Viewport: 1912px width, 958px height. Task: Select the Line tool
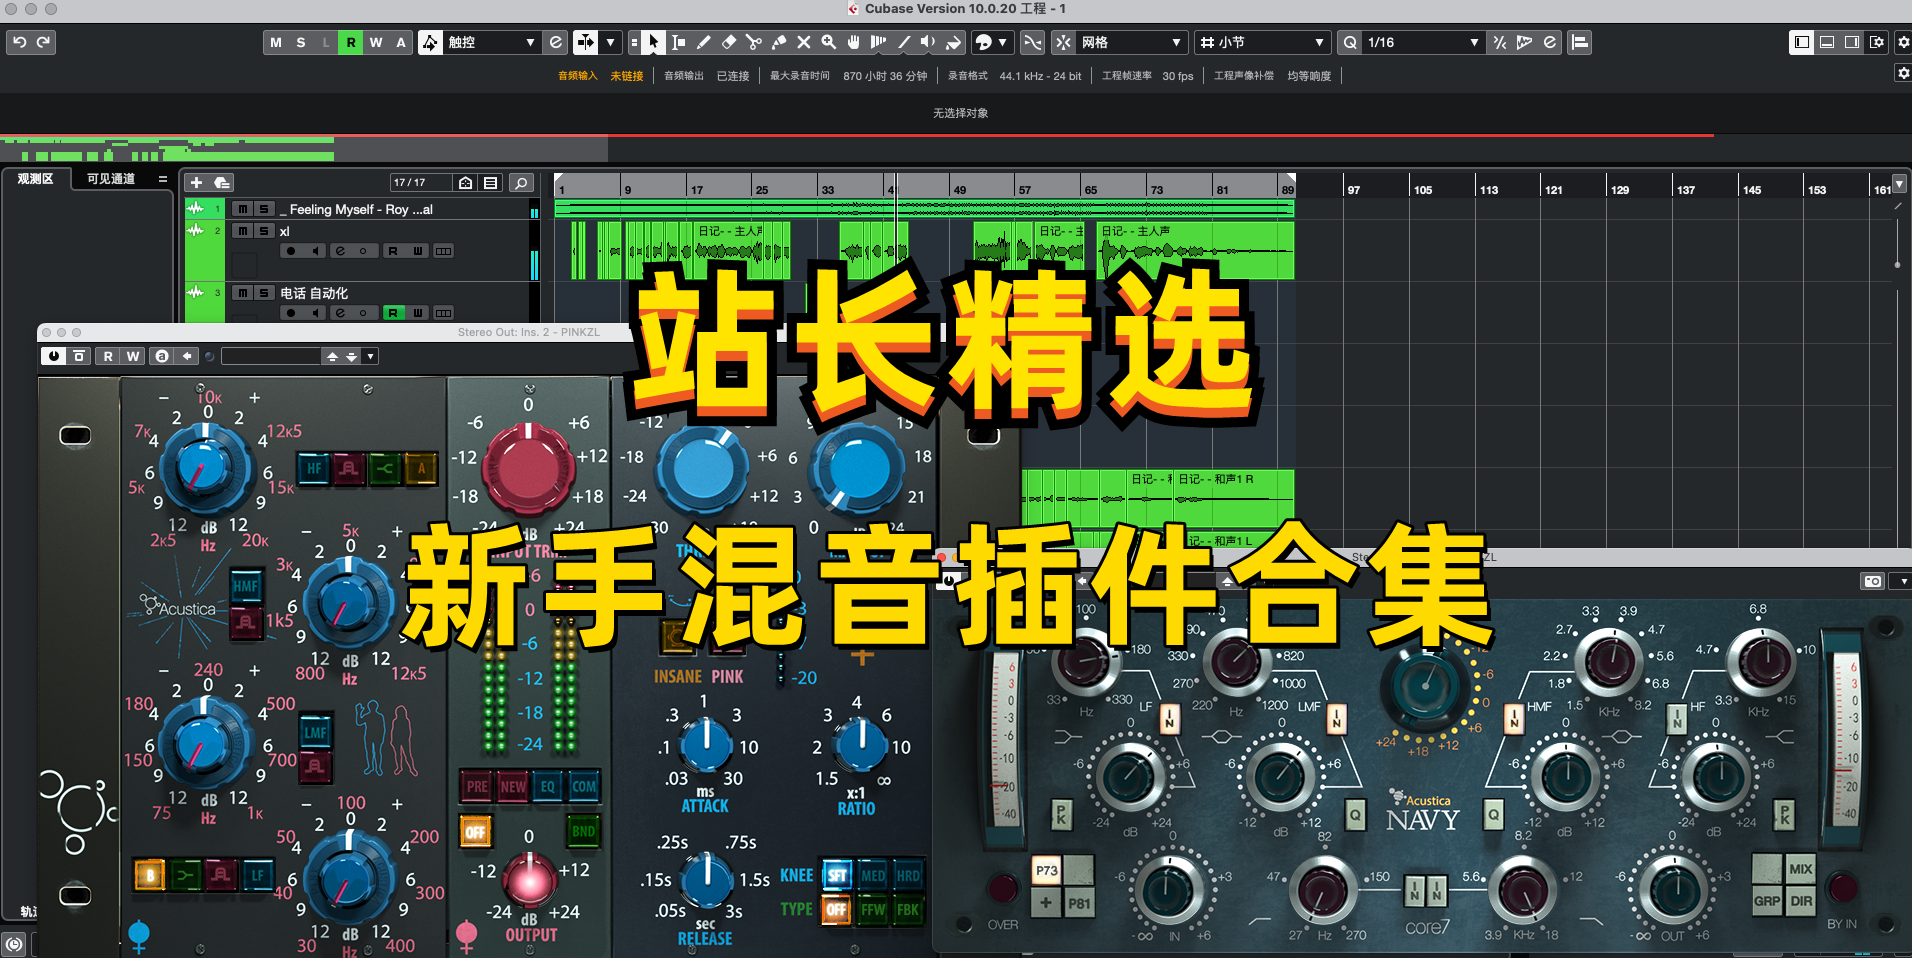tap(904, 42)
